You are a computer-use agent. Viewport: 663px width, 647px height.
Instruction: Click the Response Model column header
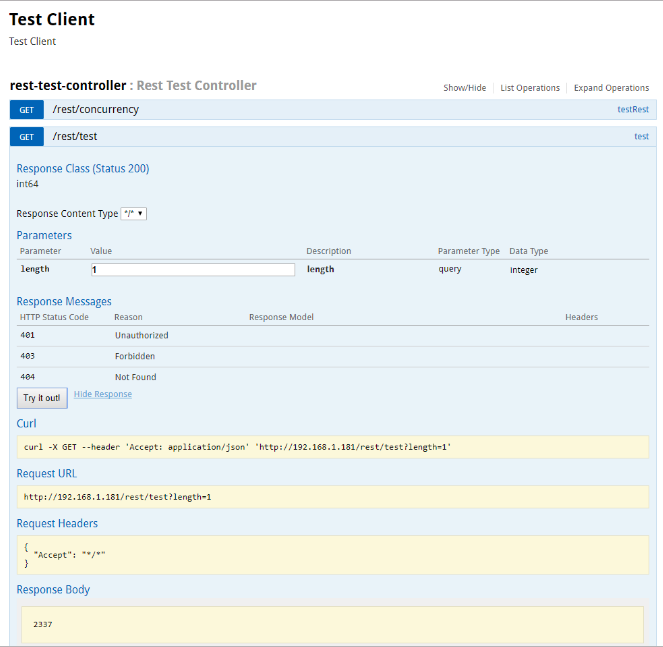281,317
